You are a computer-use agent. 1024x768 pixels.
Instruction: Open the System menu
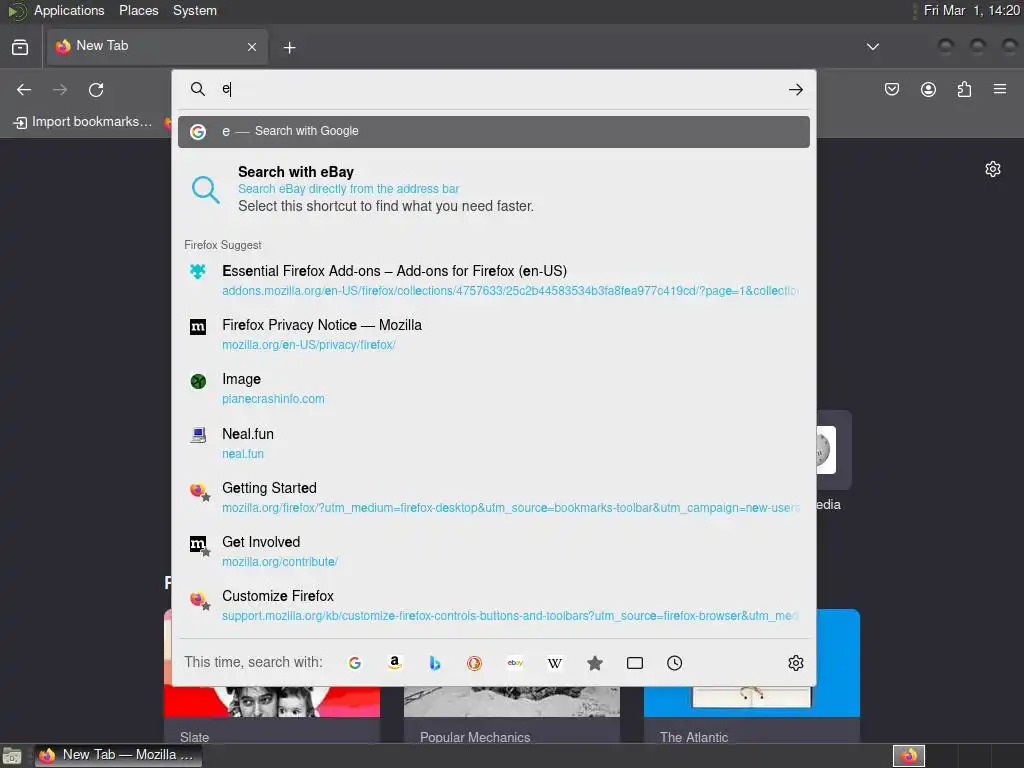point(195,10)
